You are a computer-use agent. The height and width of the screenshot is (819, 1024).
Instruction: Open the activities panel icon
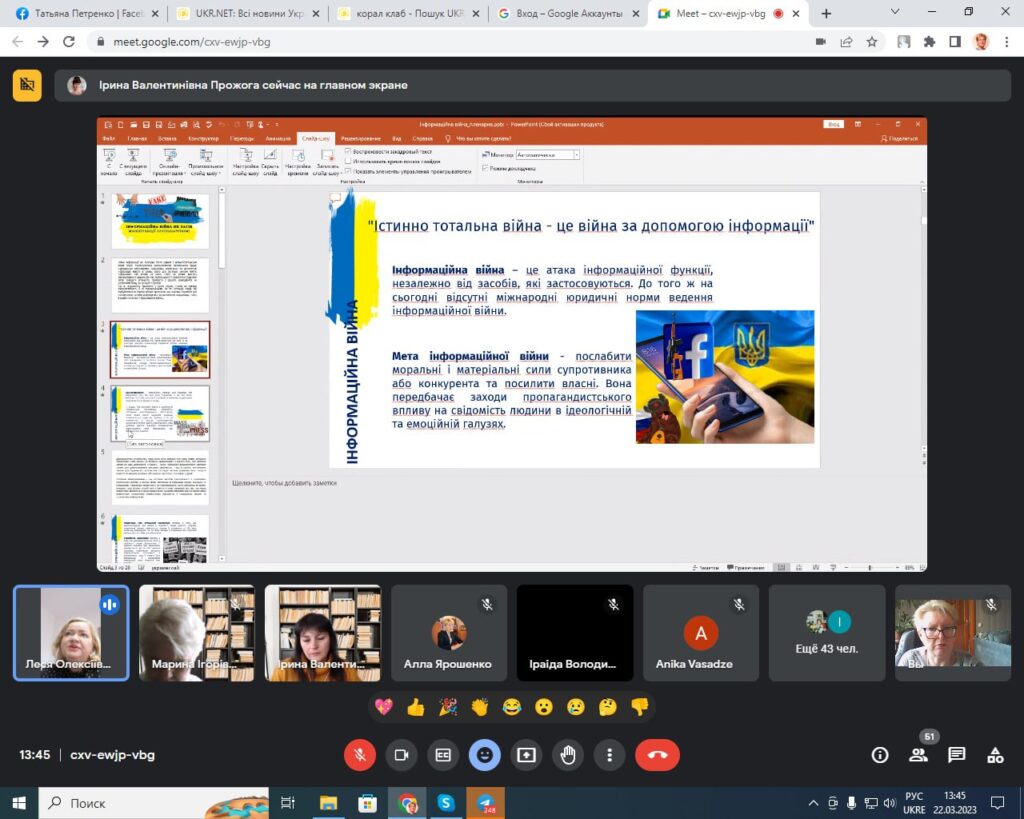[x=995, y=755]
